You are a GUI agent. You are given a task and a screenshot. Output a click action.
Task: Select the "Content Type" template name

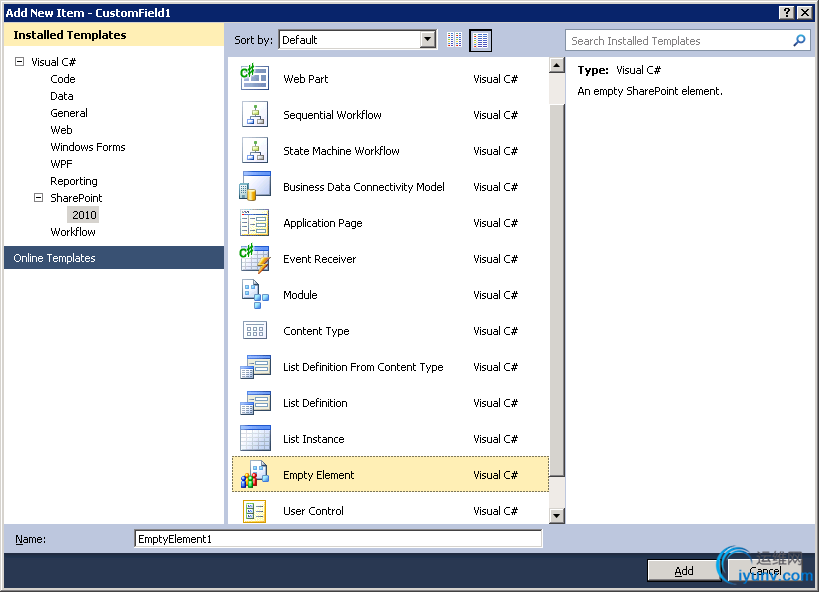point(316,331)
